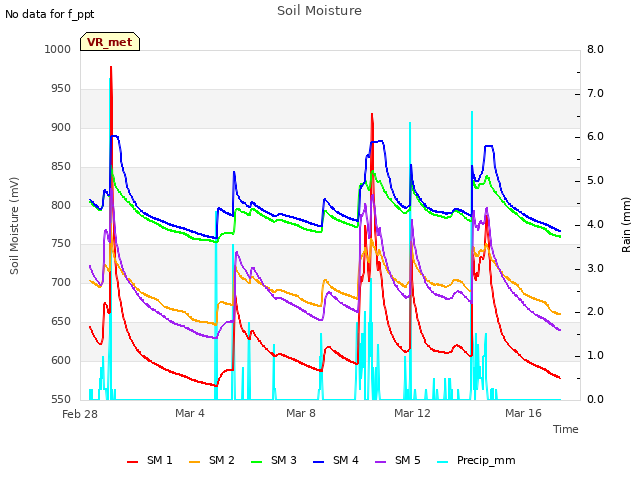Click the purple SM 5 legend color marker
This screenshot has height=480, width=640.
click(380, 462)
